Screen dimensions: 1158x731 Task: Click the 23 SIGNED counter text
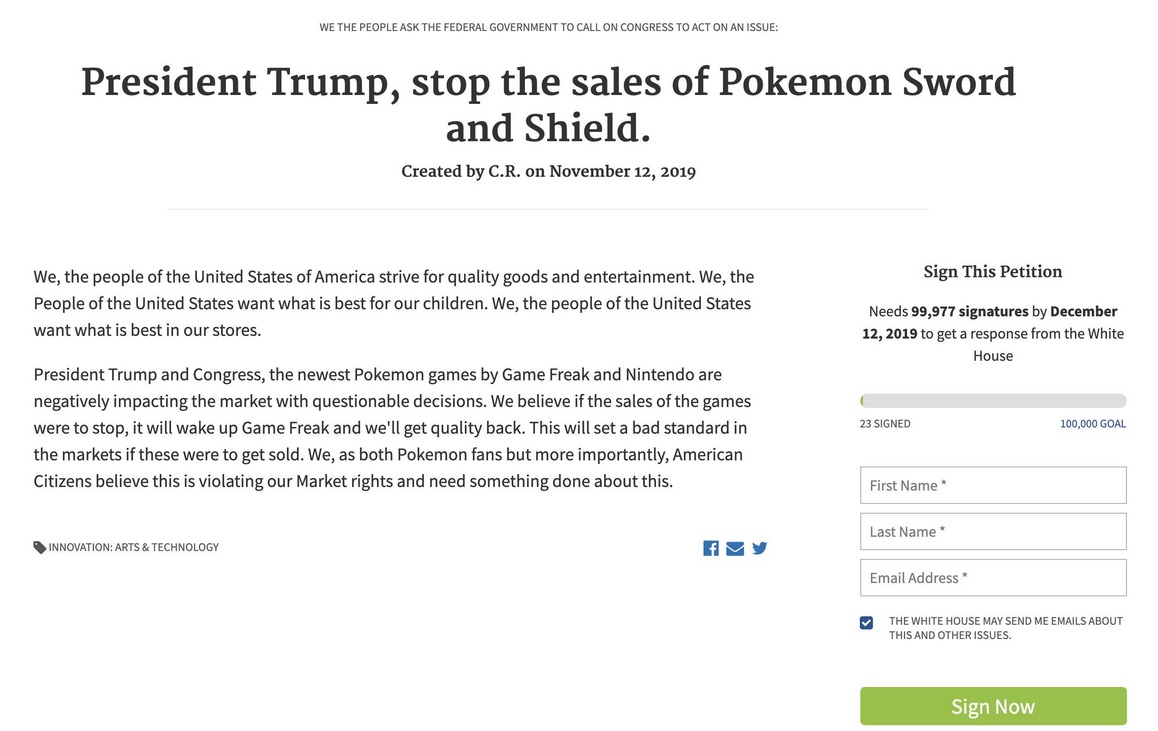885,424
